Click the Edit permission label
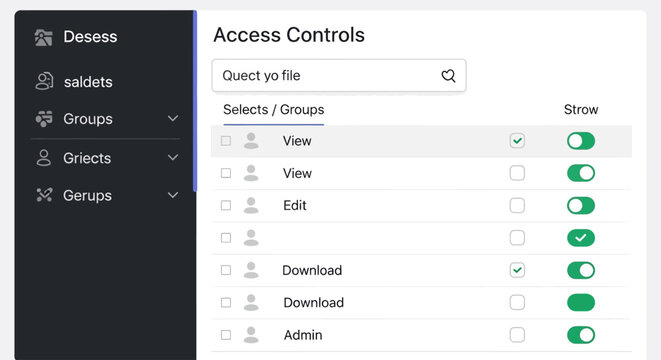Viewport: 661px width, 360px height. tap(295, 205)
